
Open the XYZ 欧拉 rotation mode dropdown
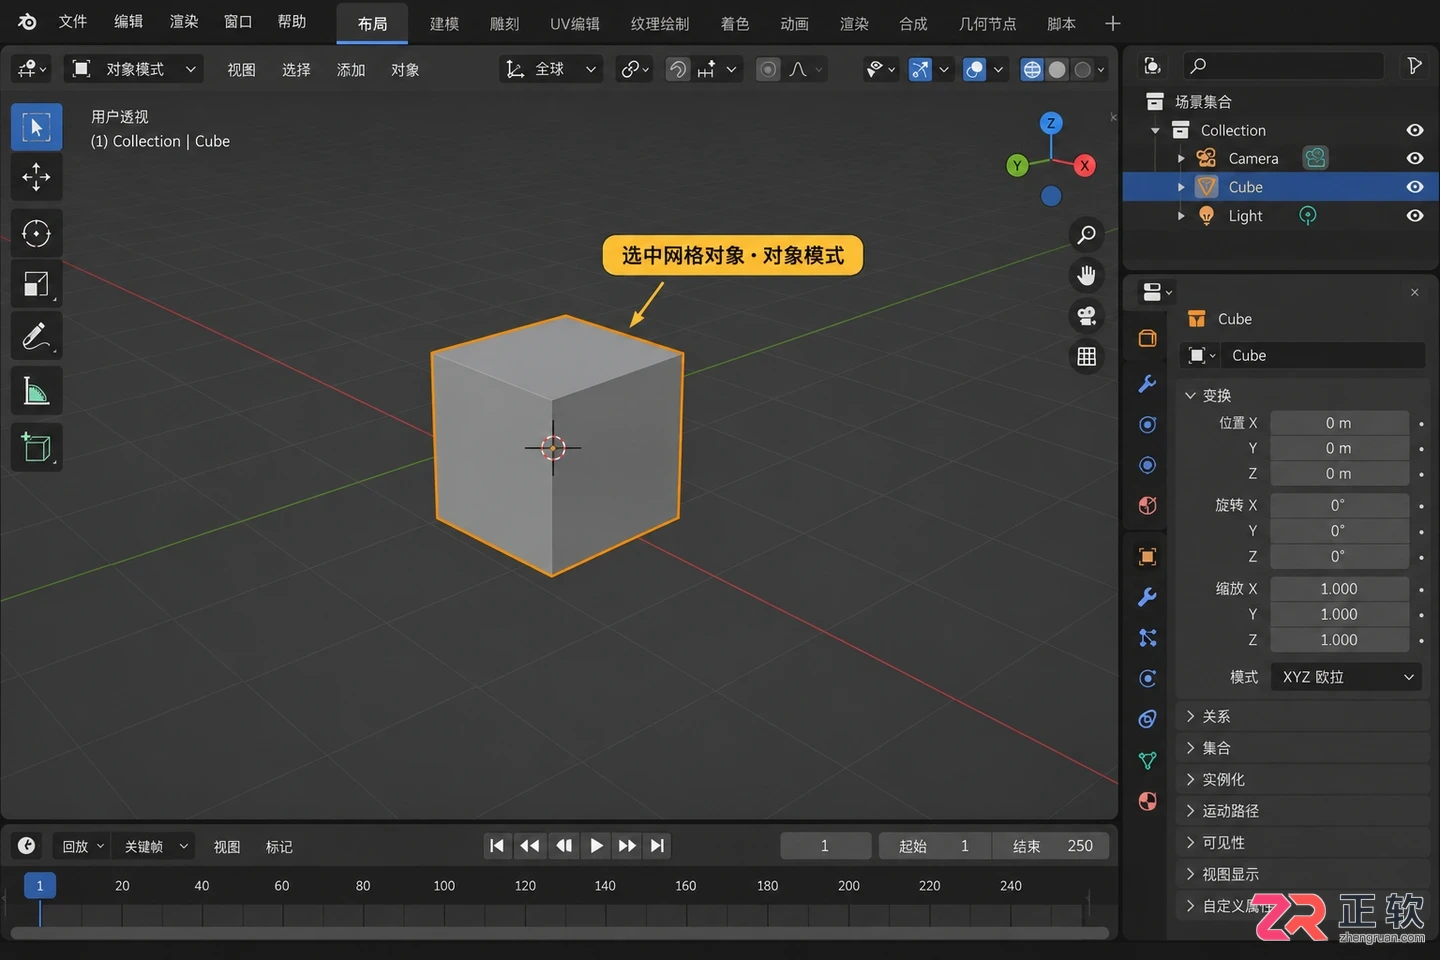(1347, 677)
